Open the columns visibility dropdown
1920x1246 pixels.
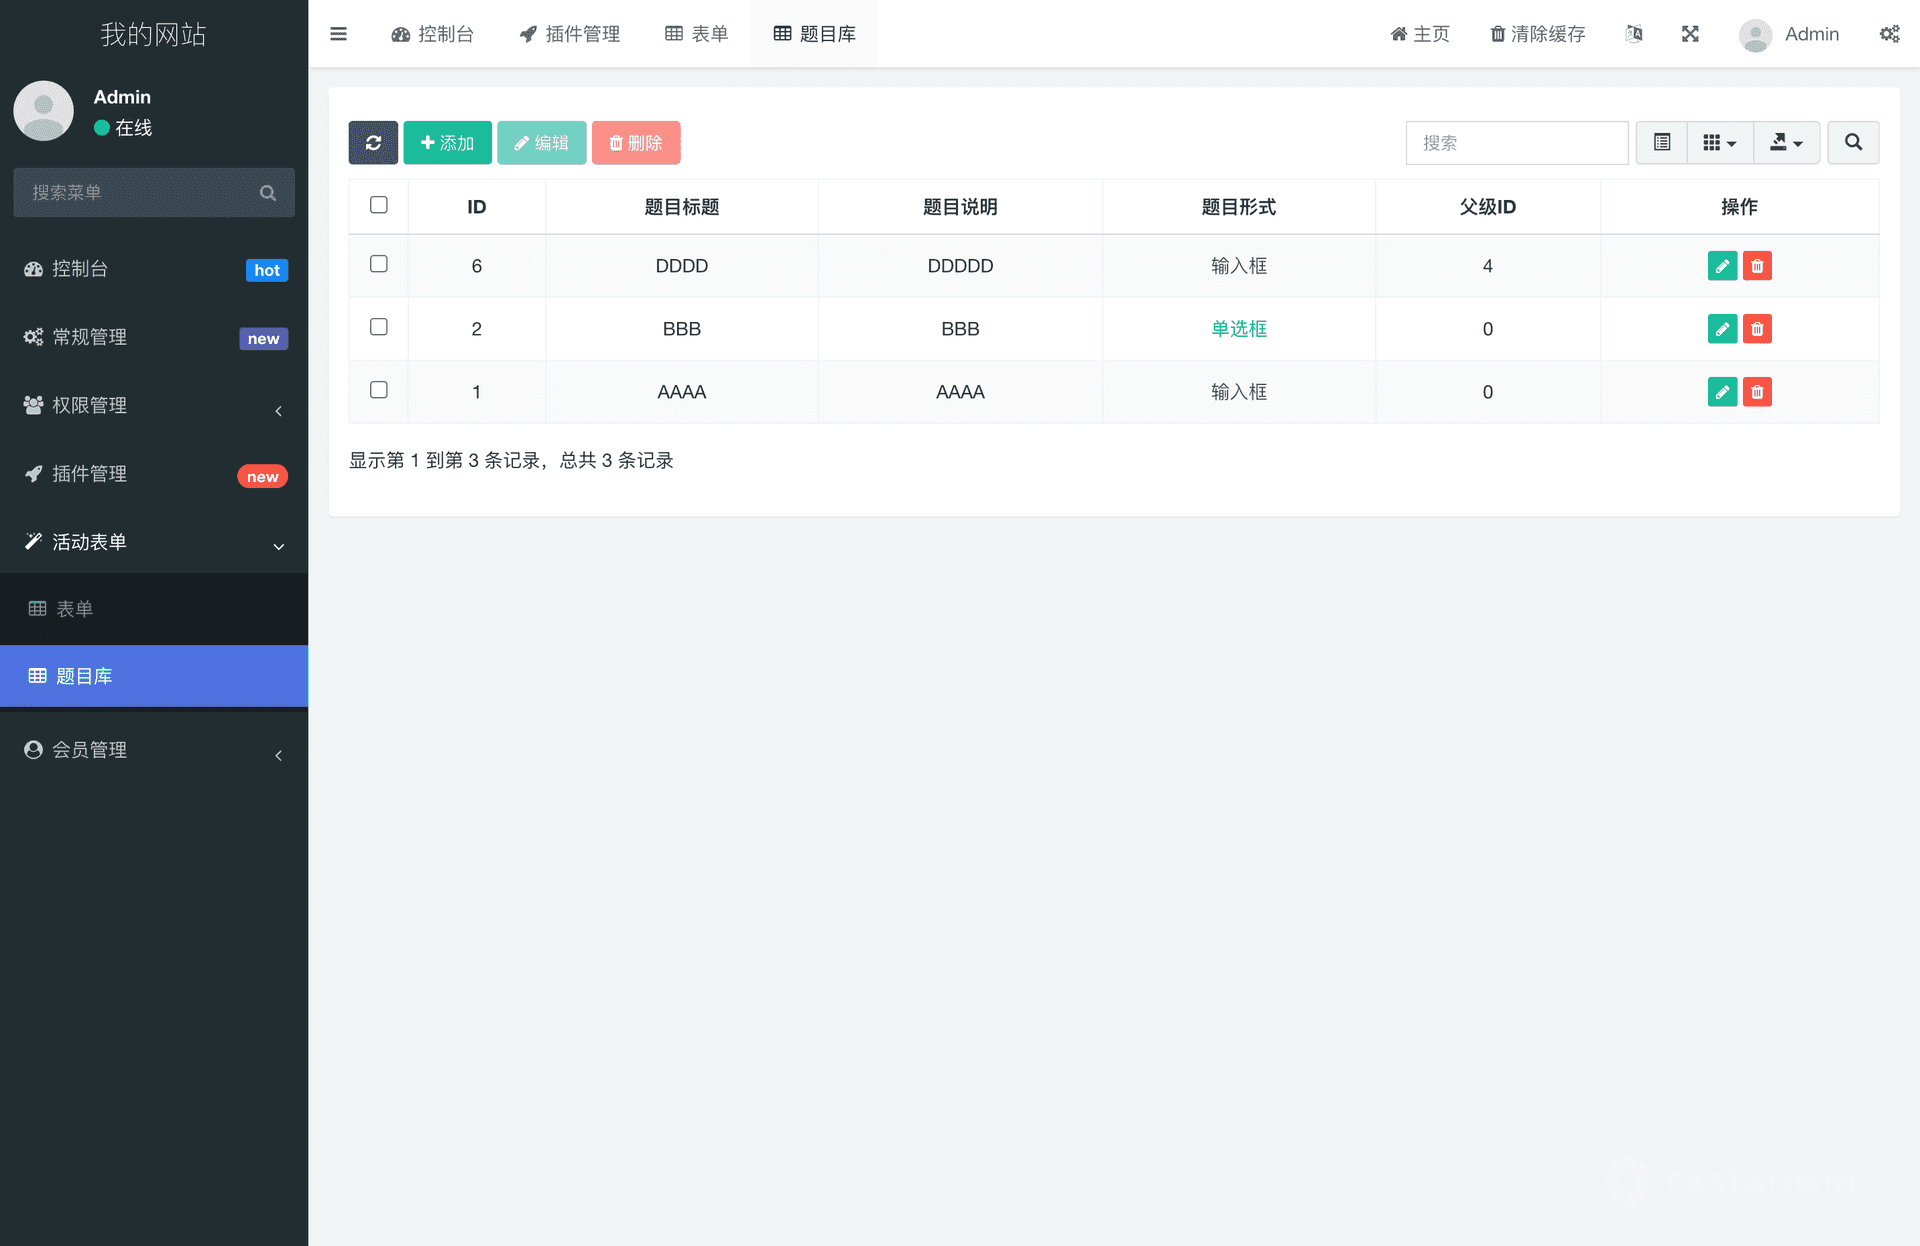tap(1719, 143)
